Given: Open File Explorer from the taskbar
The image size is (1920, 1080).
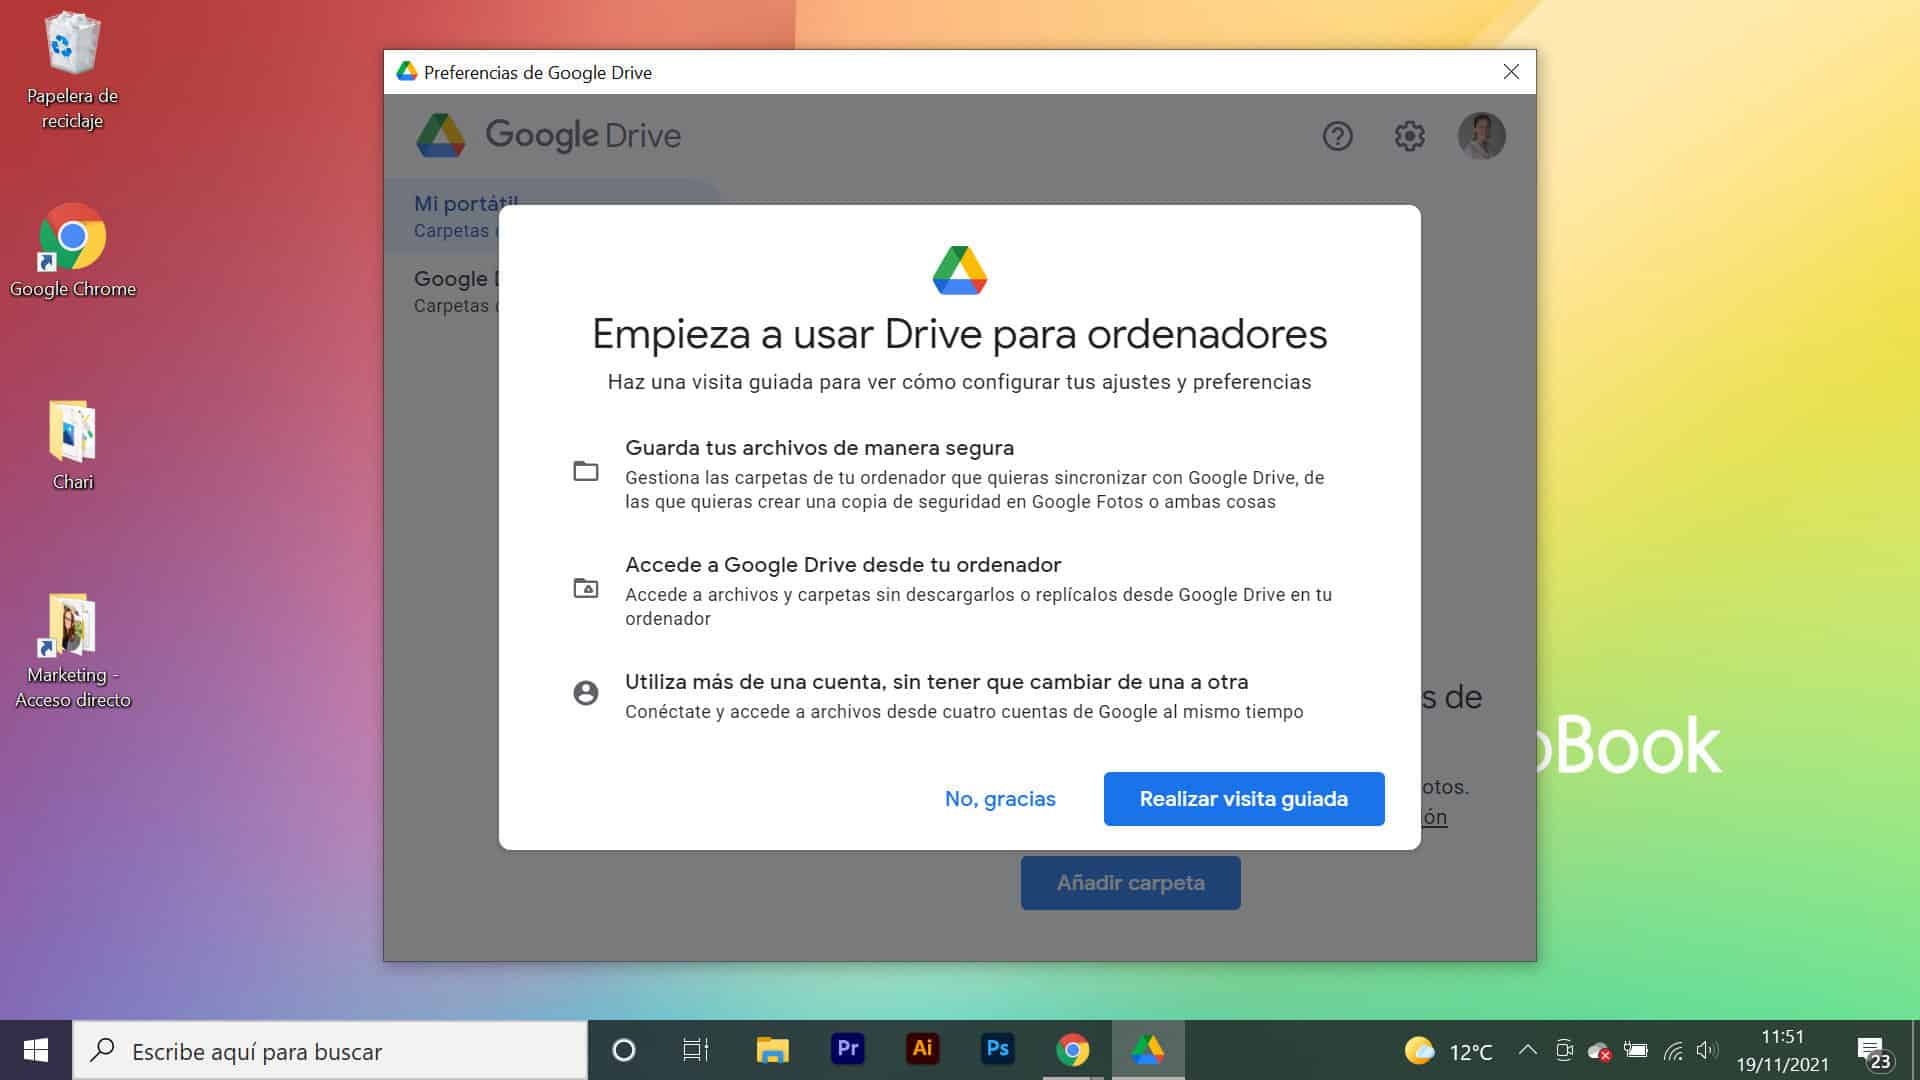Looking at the screenshot, I should (772, 1050).
